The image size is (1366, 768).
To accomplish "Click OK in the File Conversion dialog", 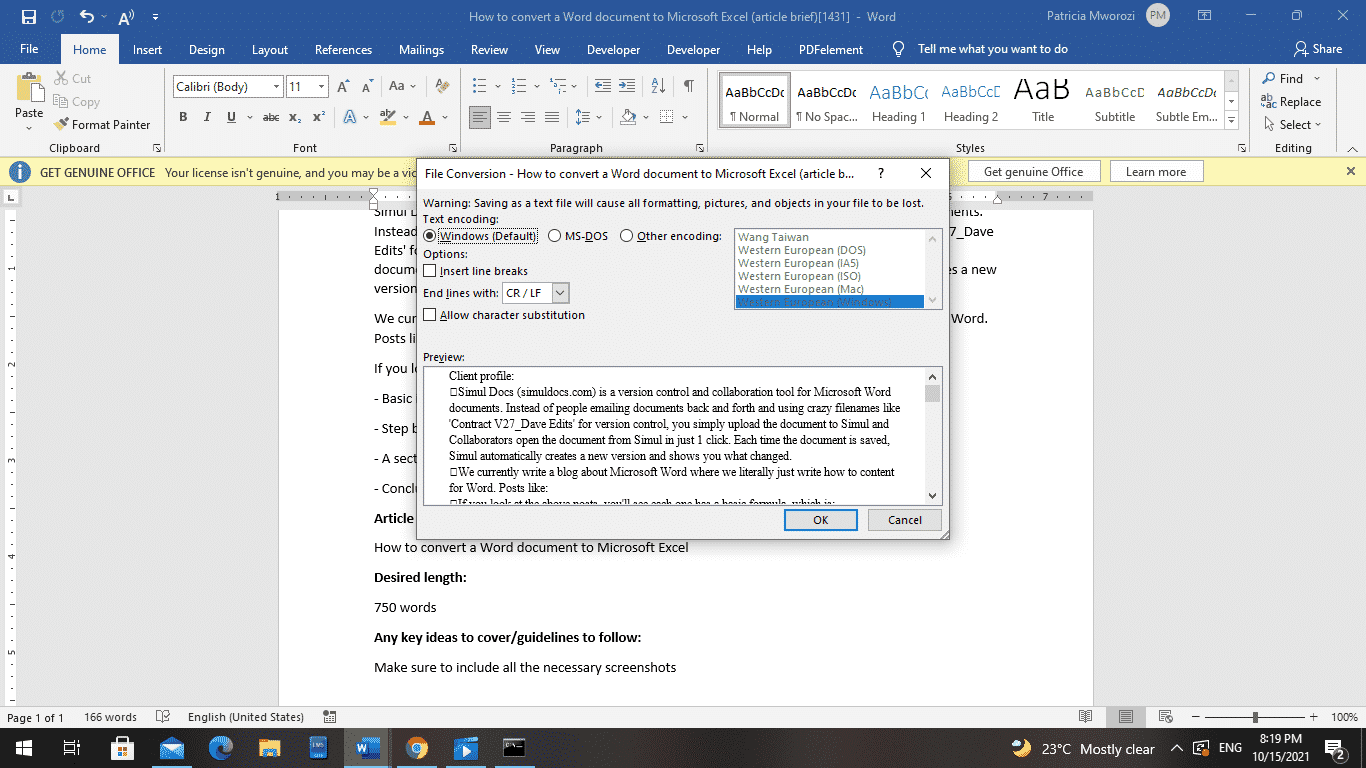I will pyautogui.click(x=820, y=519).
